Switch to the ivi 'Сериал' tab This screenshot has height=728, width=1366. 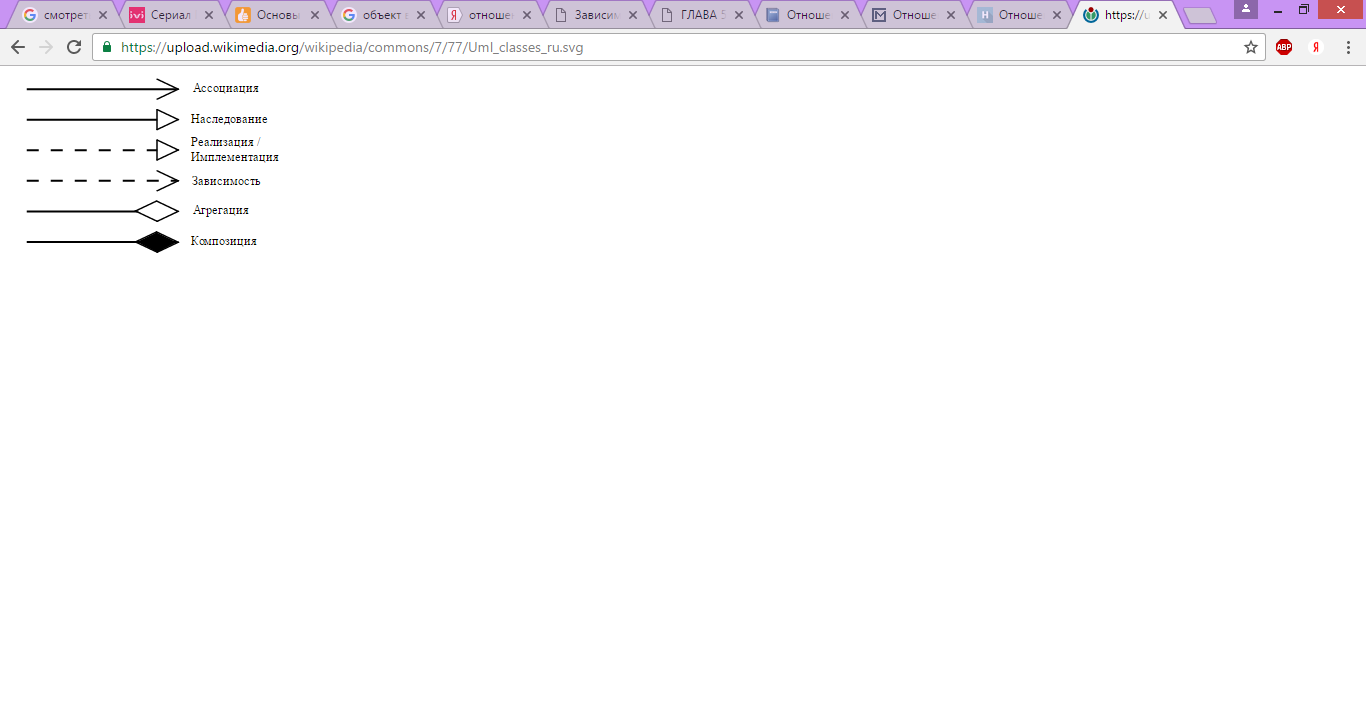click(171, 15)
